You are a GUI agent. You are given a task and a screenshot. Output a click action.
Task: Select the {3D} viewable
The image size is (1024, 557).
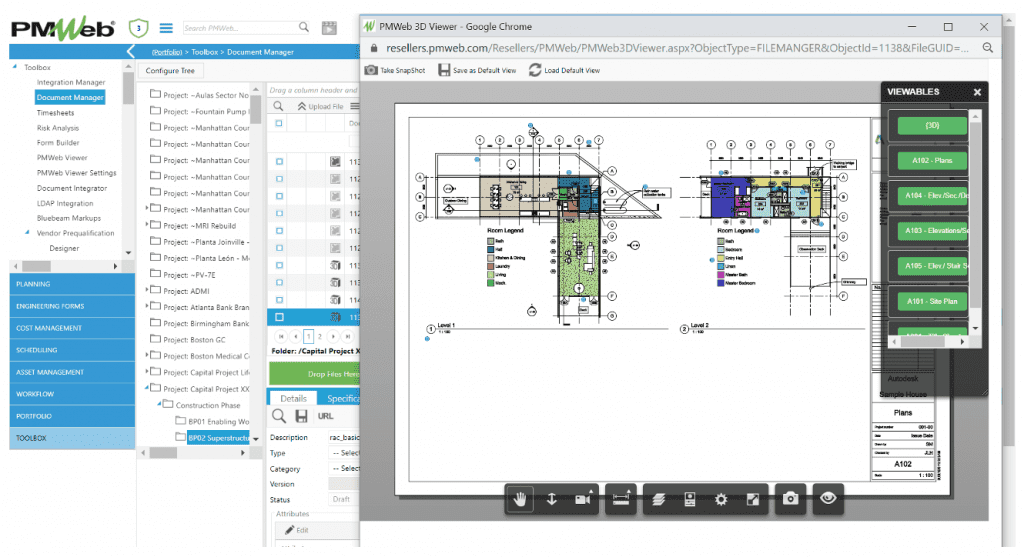pyautogui.click(x=932, y=125)
